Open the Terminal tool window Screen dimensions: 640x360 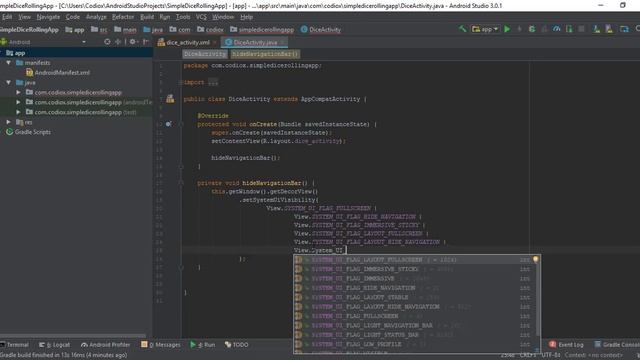[15, 345]
